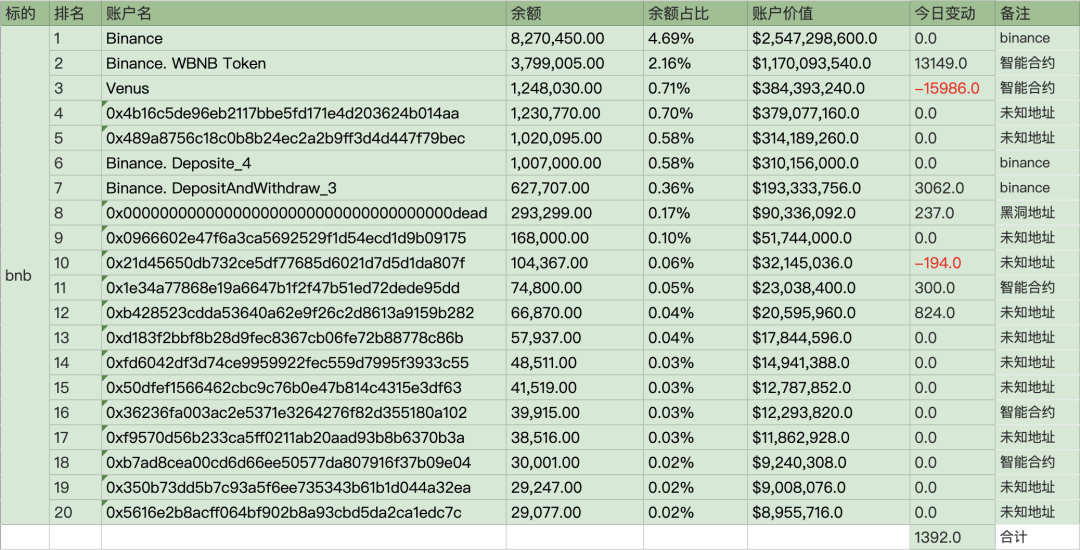Select the binance remark in rank 6
This screenshot has width=1080, height=550.
point(1037,163)
